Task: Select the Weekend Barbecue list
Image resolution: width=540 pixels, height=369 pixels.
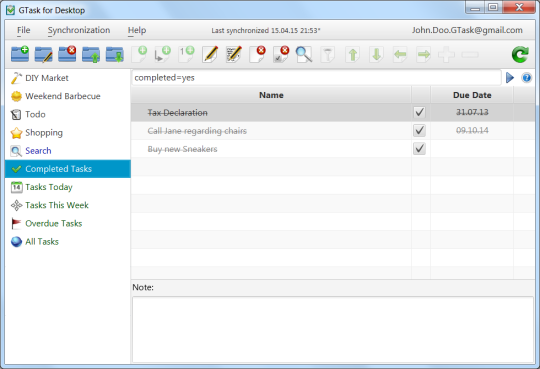Action: tap(68, 96)
